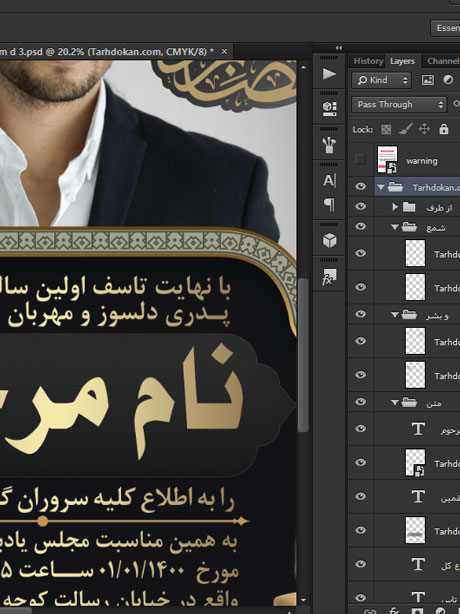Screen dimensions: 460x614
Task: Toggle visibility of از طرف group
Action: pyautogui.click(x=360, y=206)
